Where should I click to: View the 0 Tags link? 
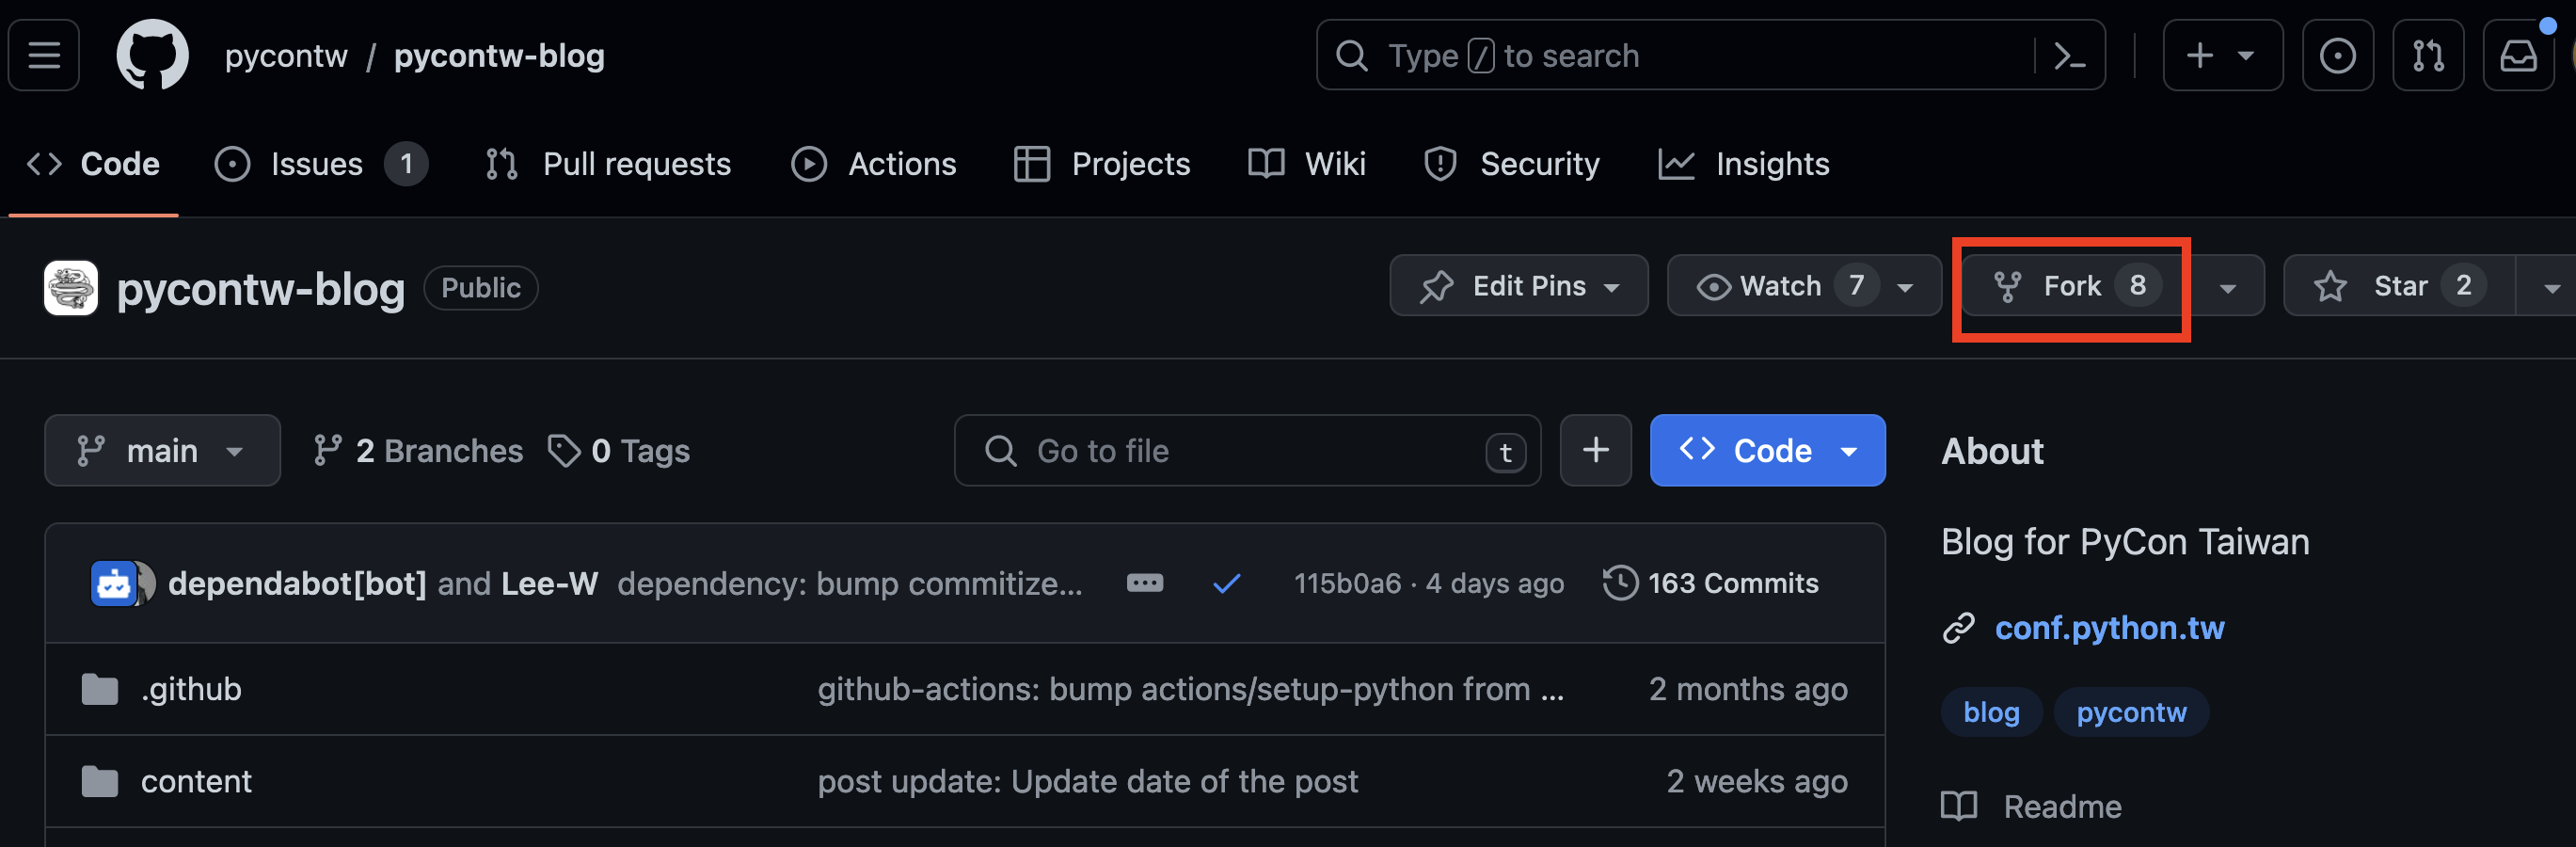pos(619,451)
